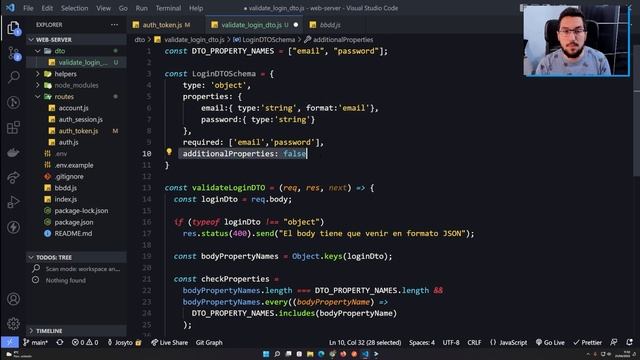The width and height of the screenshot is (640, 360).
Task: Open the Explorer view in activity bar
Action: [13, 28]
